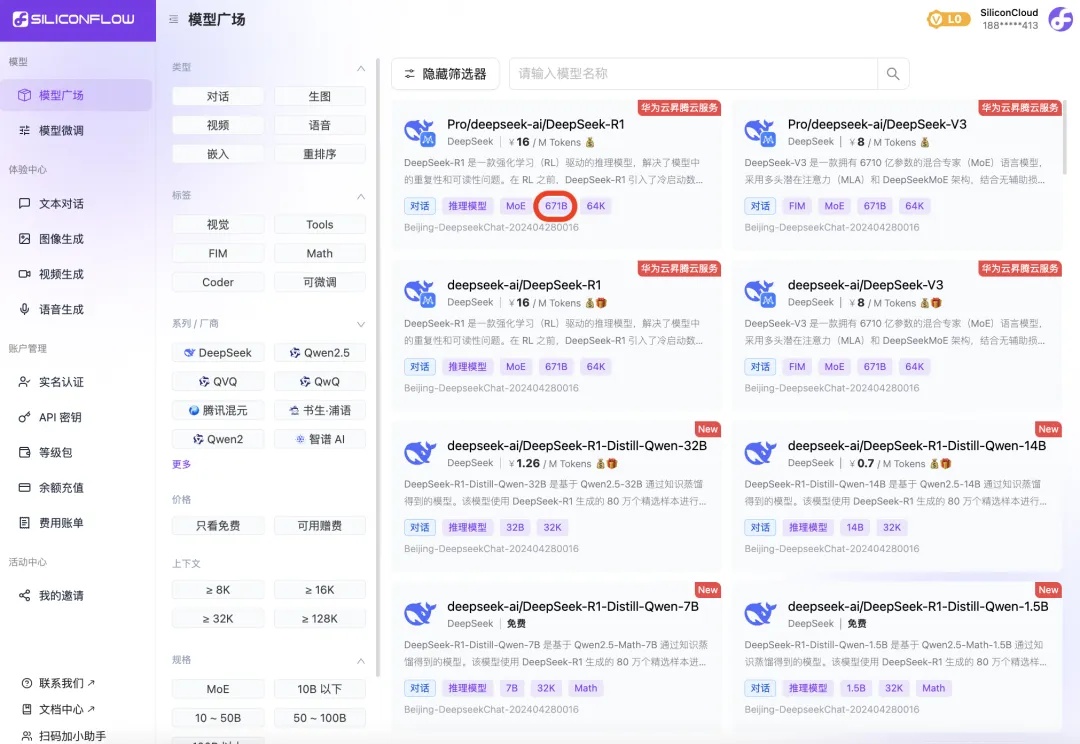Filter by 腾讯混元 vendor

(218, 411)
